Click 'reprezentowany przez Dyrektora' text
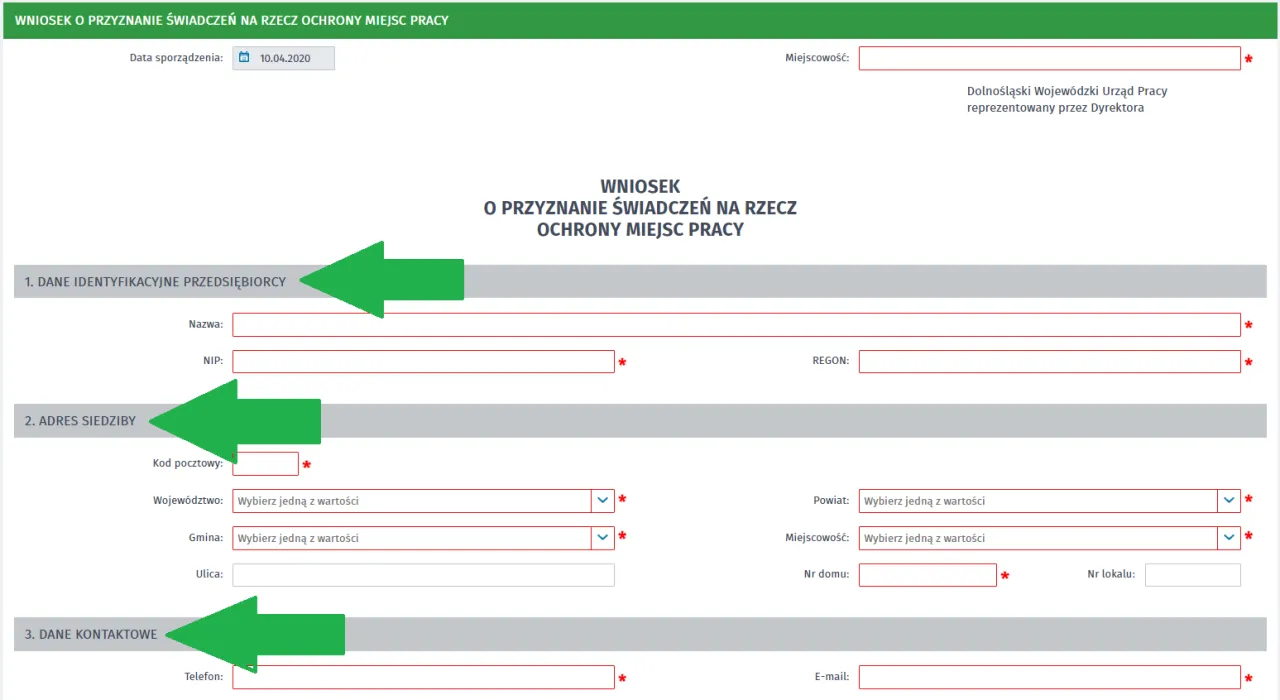 [1055, 108]
